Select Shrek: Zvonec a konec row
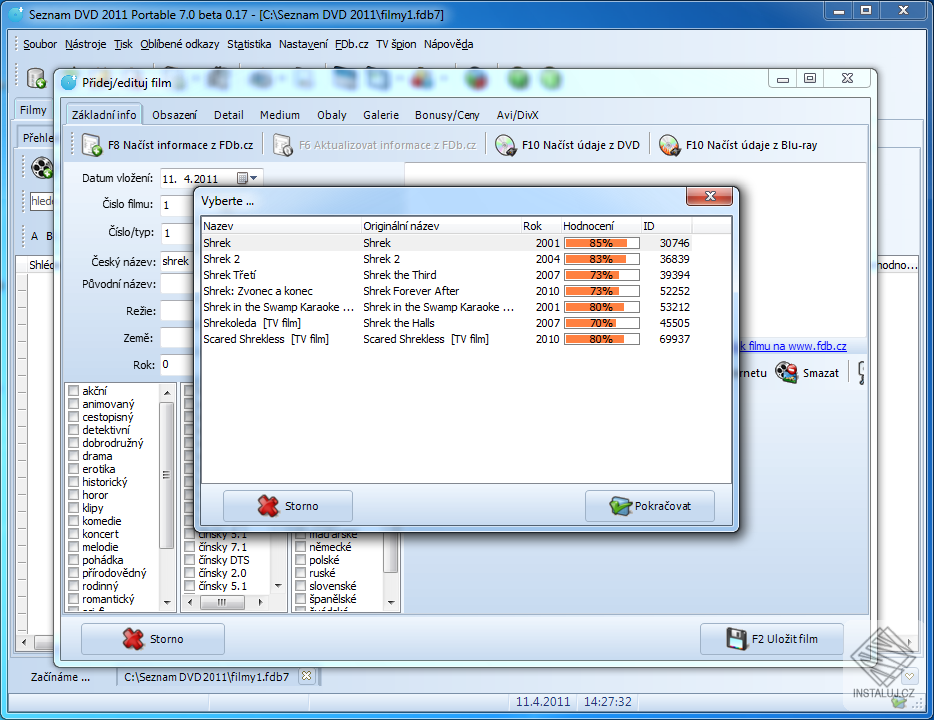Screen dimensions: 934x720 pos(446,291)
